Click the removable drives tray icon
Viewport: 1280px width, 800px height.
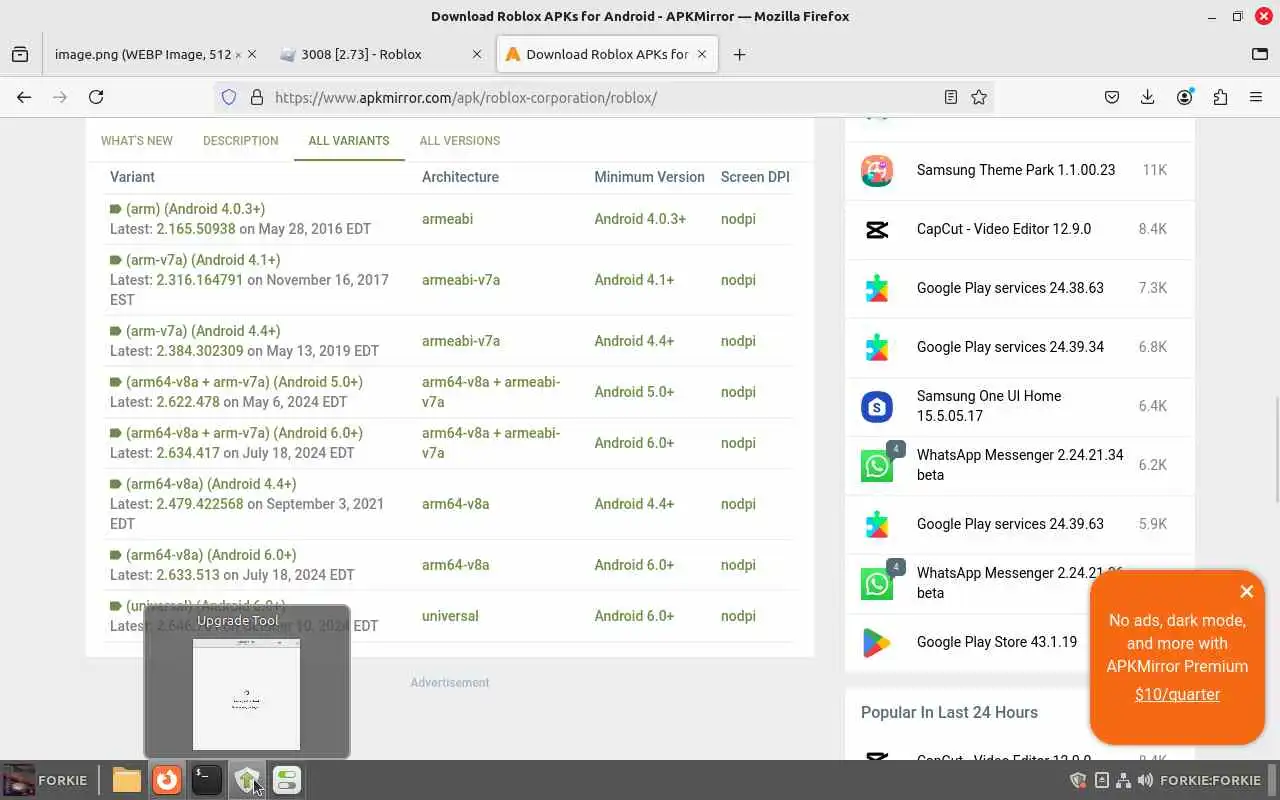coord(1101,780)
